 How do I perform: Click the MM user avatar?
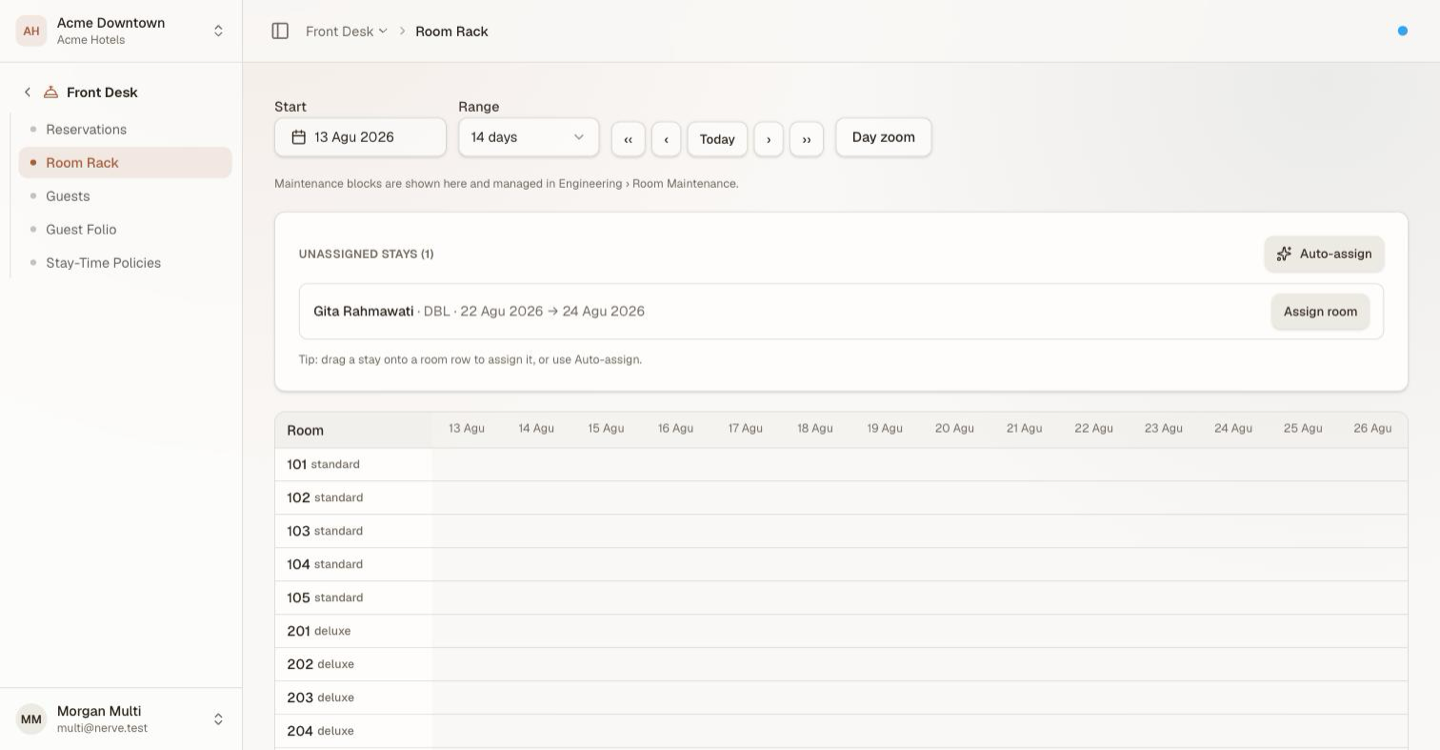click(32, 719)
